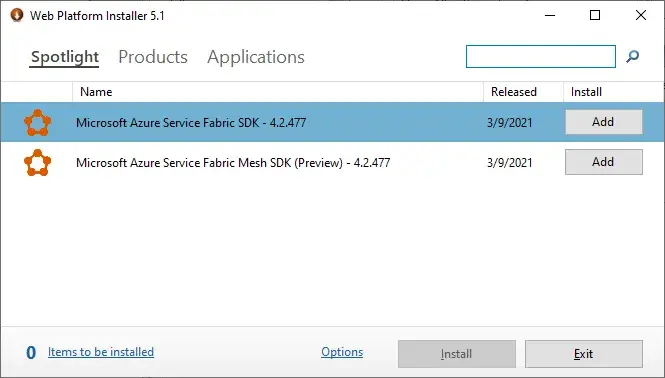Minimize the Web Platform Installer window
This screenshot has height=378, width=665.
point(550,15)
